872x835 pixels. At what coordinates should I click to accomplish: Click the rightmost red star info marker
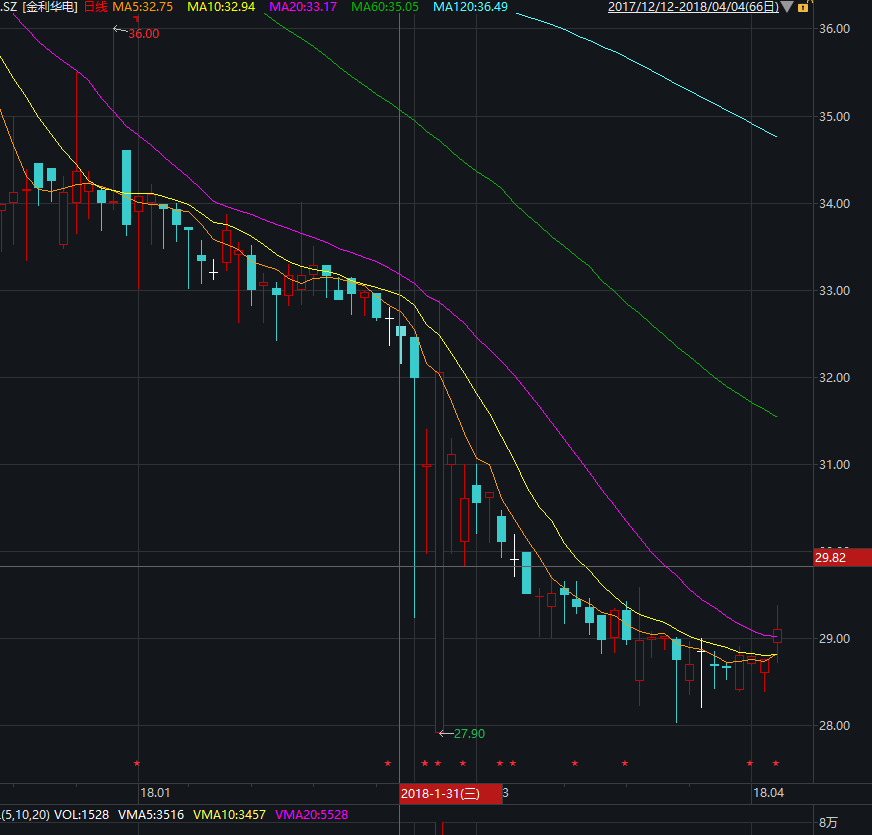coord(776,763)
